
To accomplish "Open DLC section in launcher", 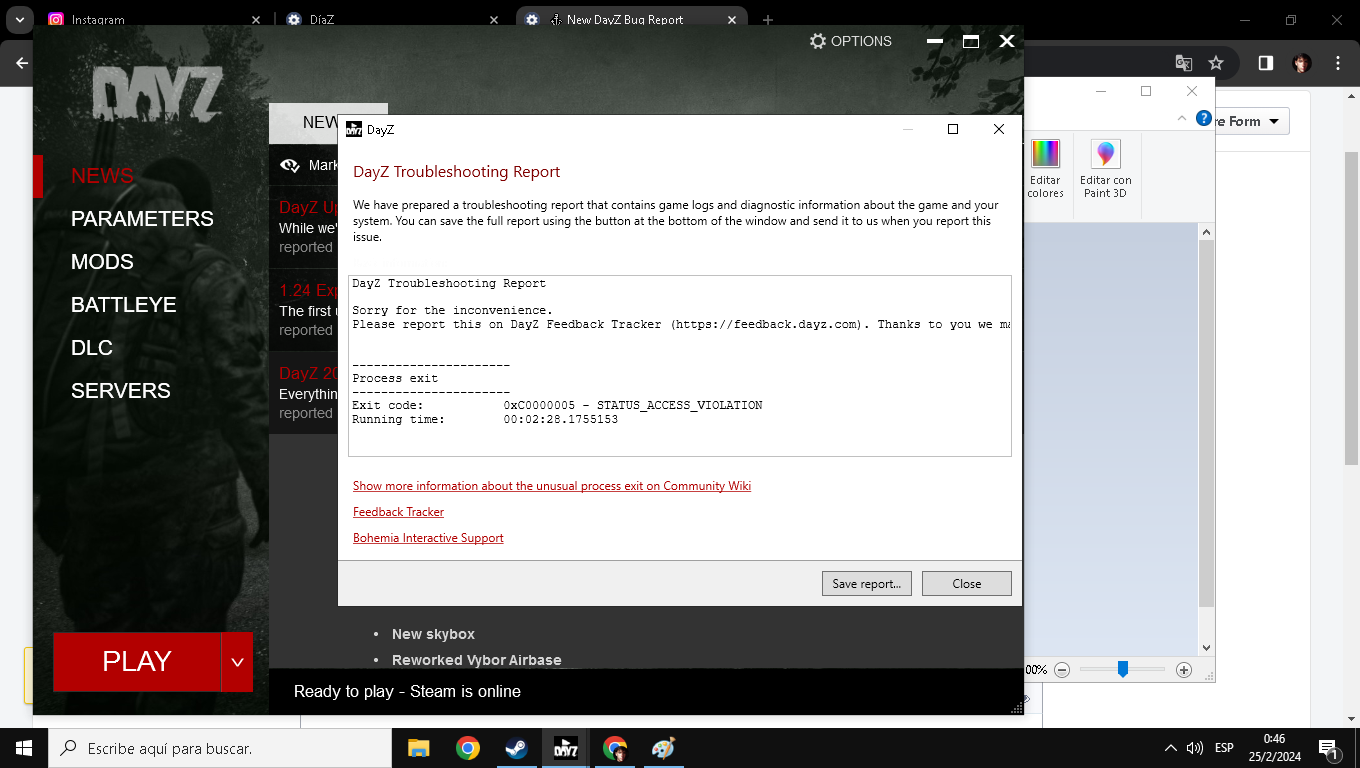I will pyautogui.click(x=92, y=348).
